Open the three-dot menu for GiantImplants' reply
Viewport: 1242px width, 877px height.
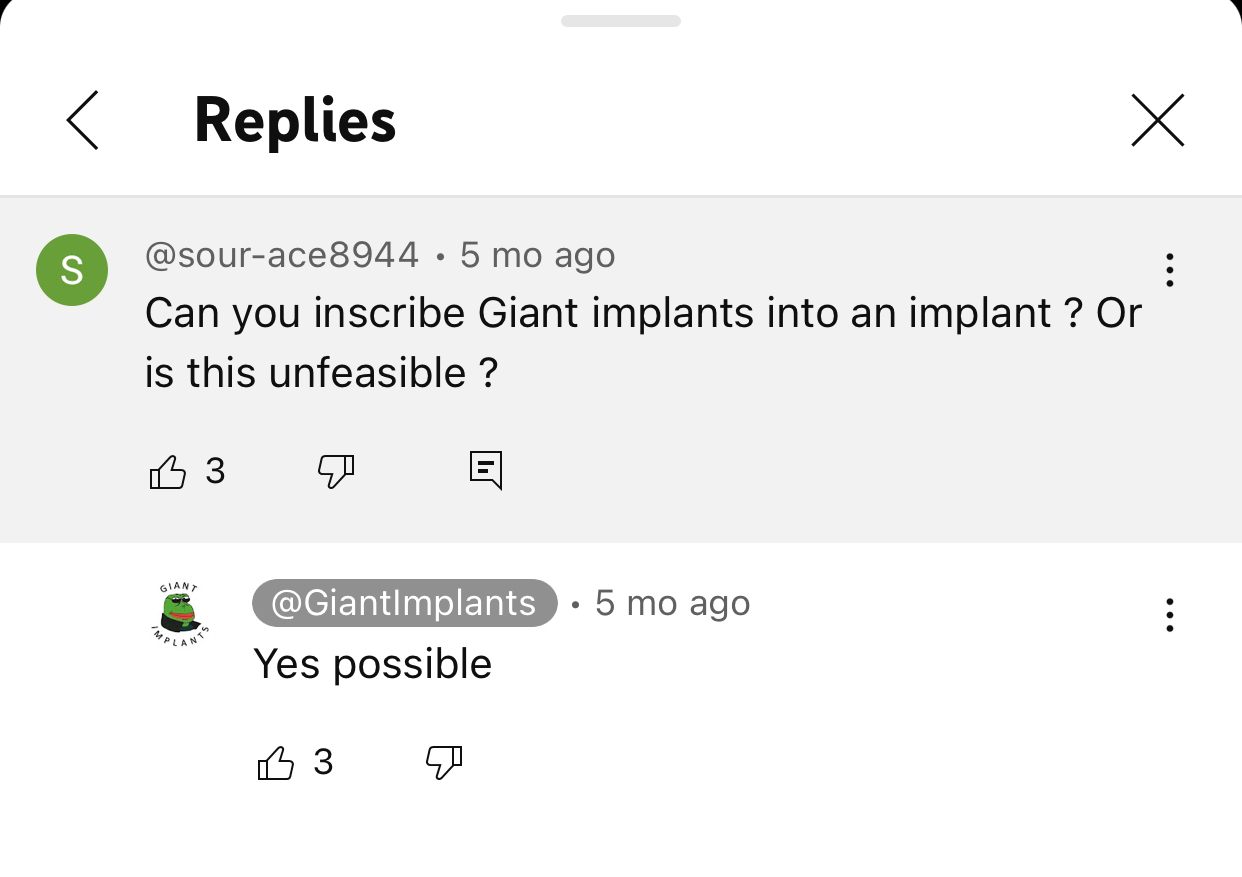click(1169, 615)
